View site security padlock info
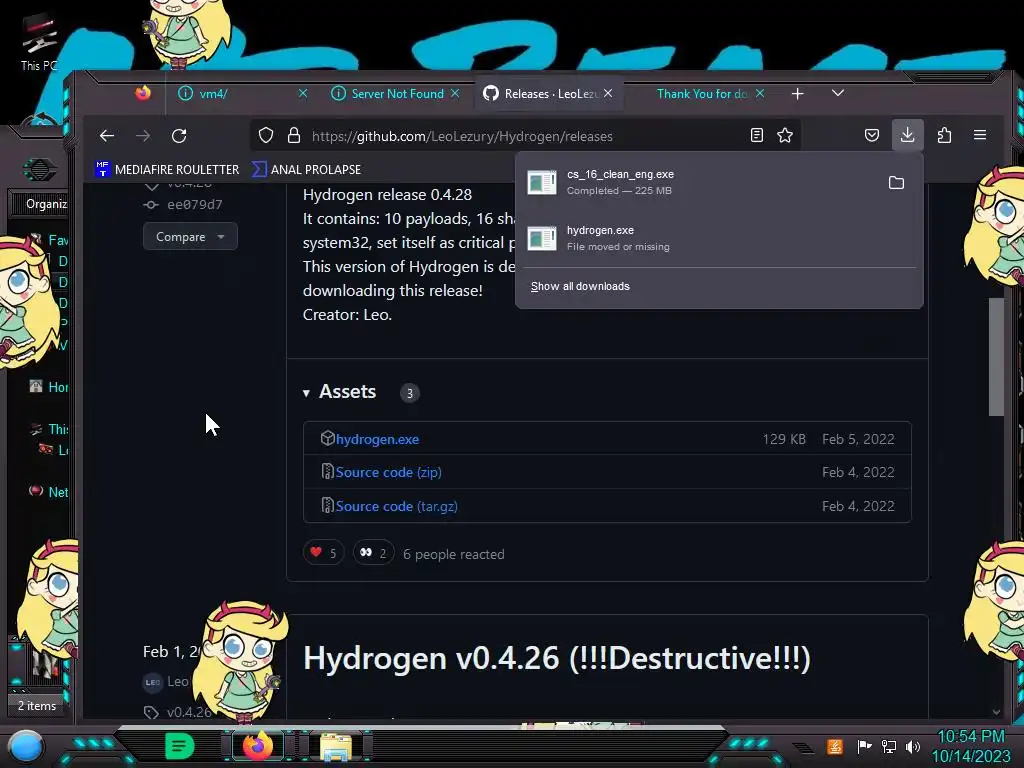 click(294, 136)
